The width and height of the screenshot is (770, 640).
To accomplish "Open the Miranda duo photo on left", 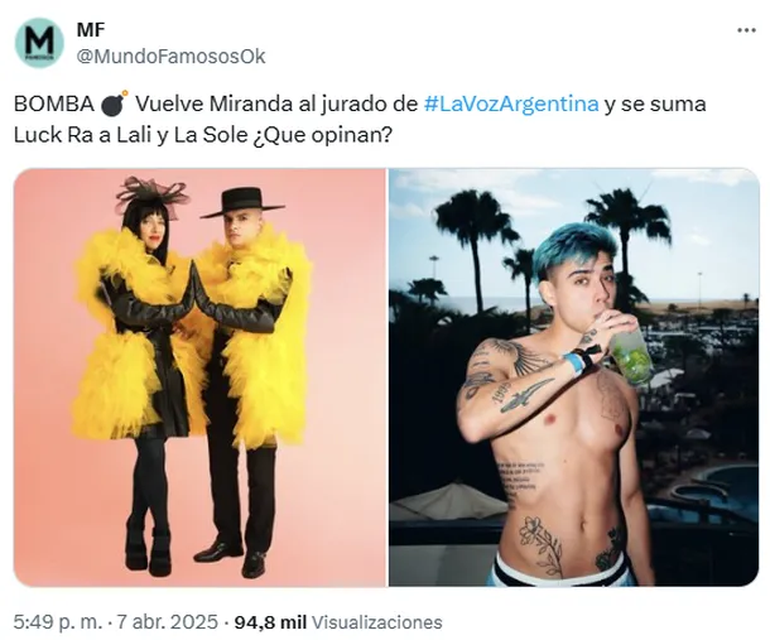I will tap(200, 377).
